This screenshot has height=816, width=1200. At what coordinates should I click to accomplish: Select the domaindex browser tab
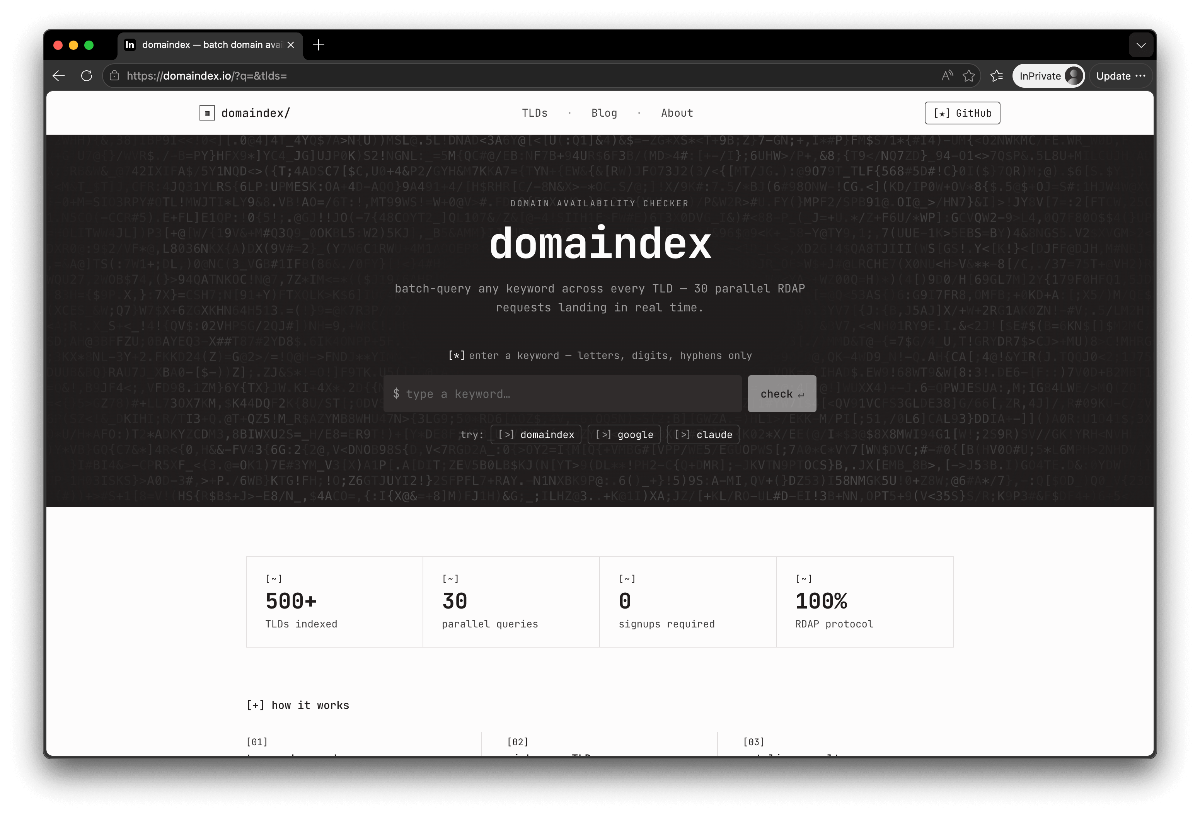(210, 45)
